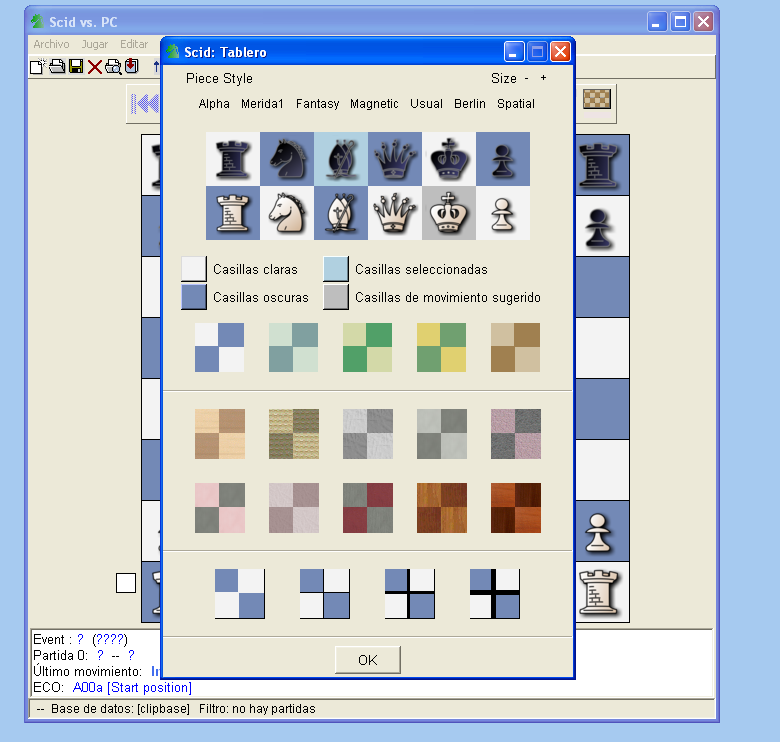Select the pink and gray texture board
The height and width of the screenshot is (742, 780).
pyautogui.click(x=220, y=508)
